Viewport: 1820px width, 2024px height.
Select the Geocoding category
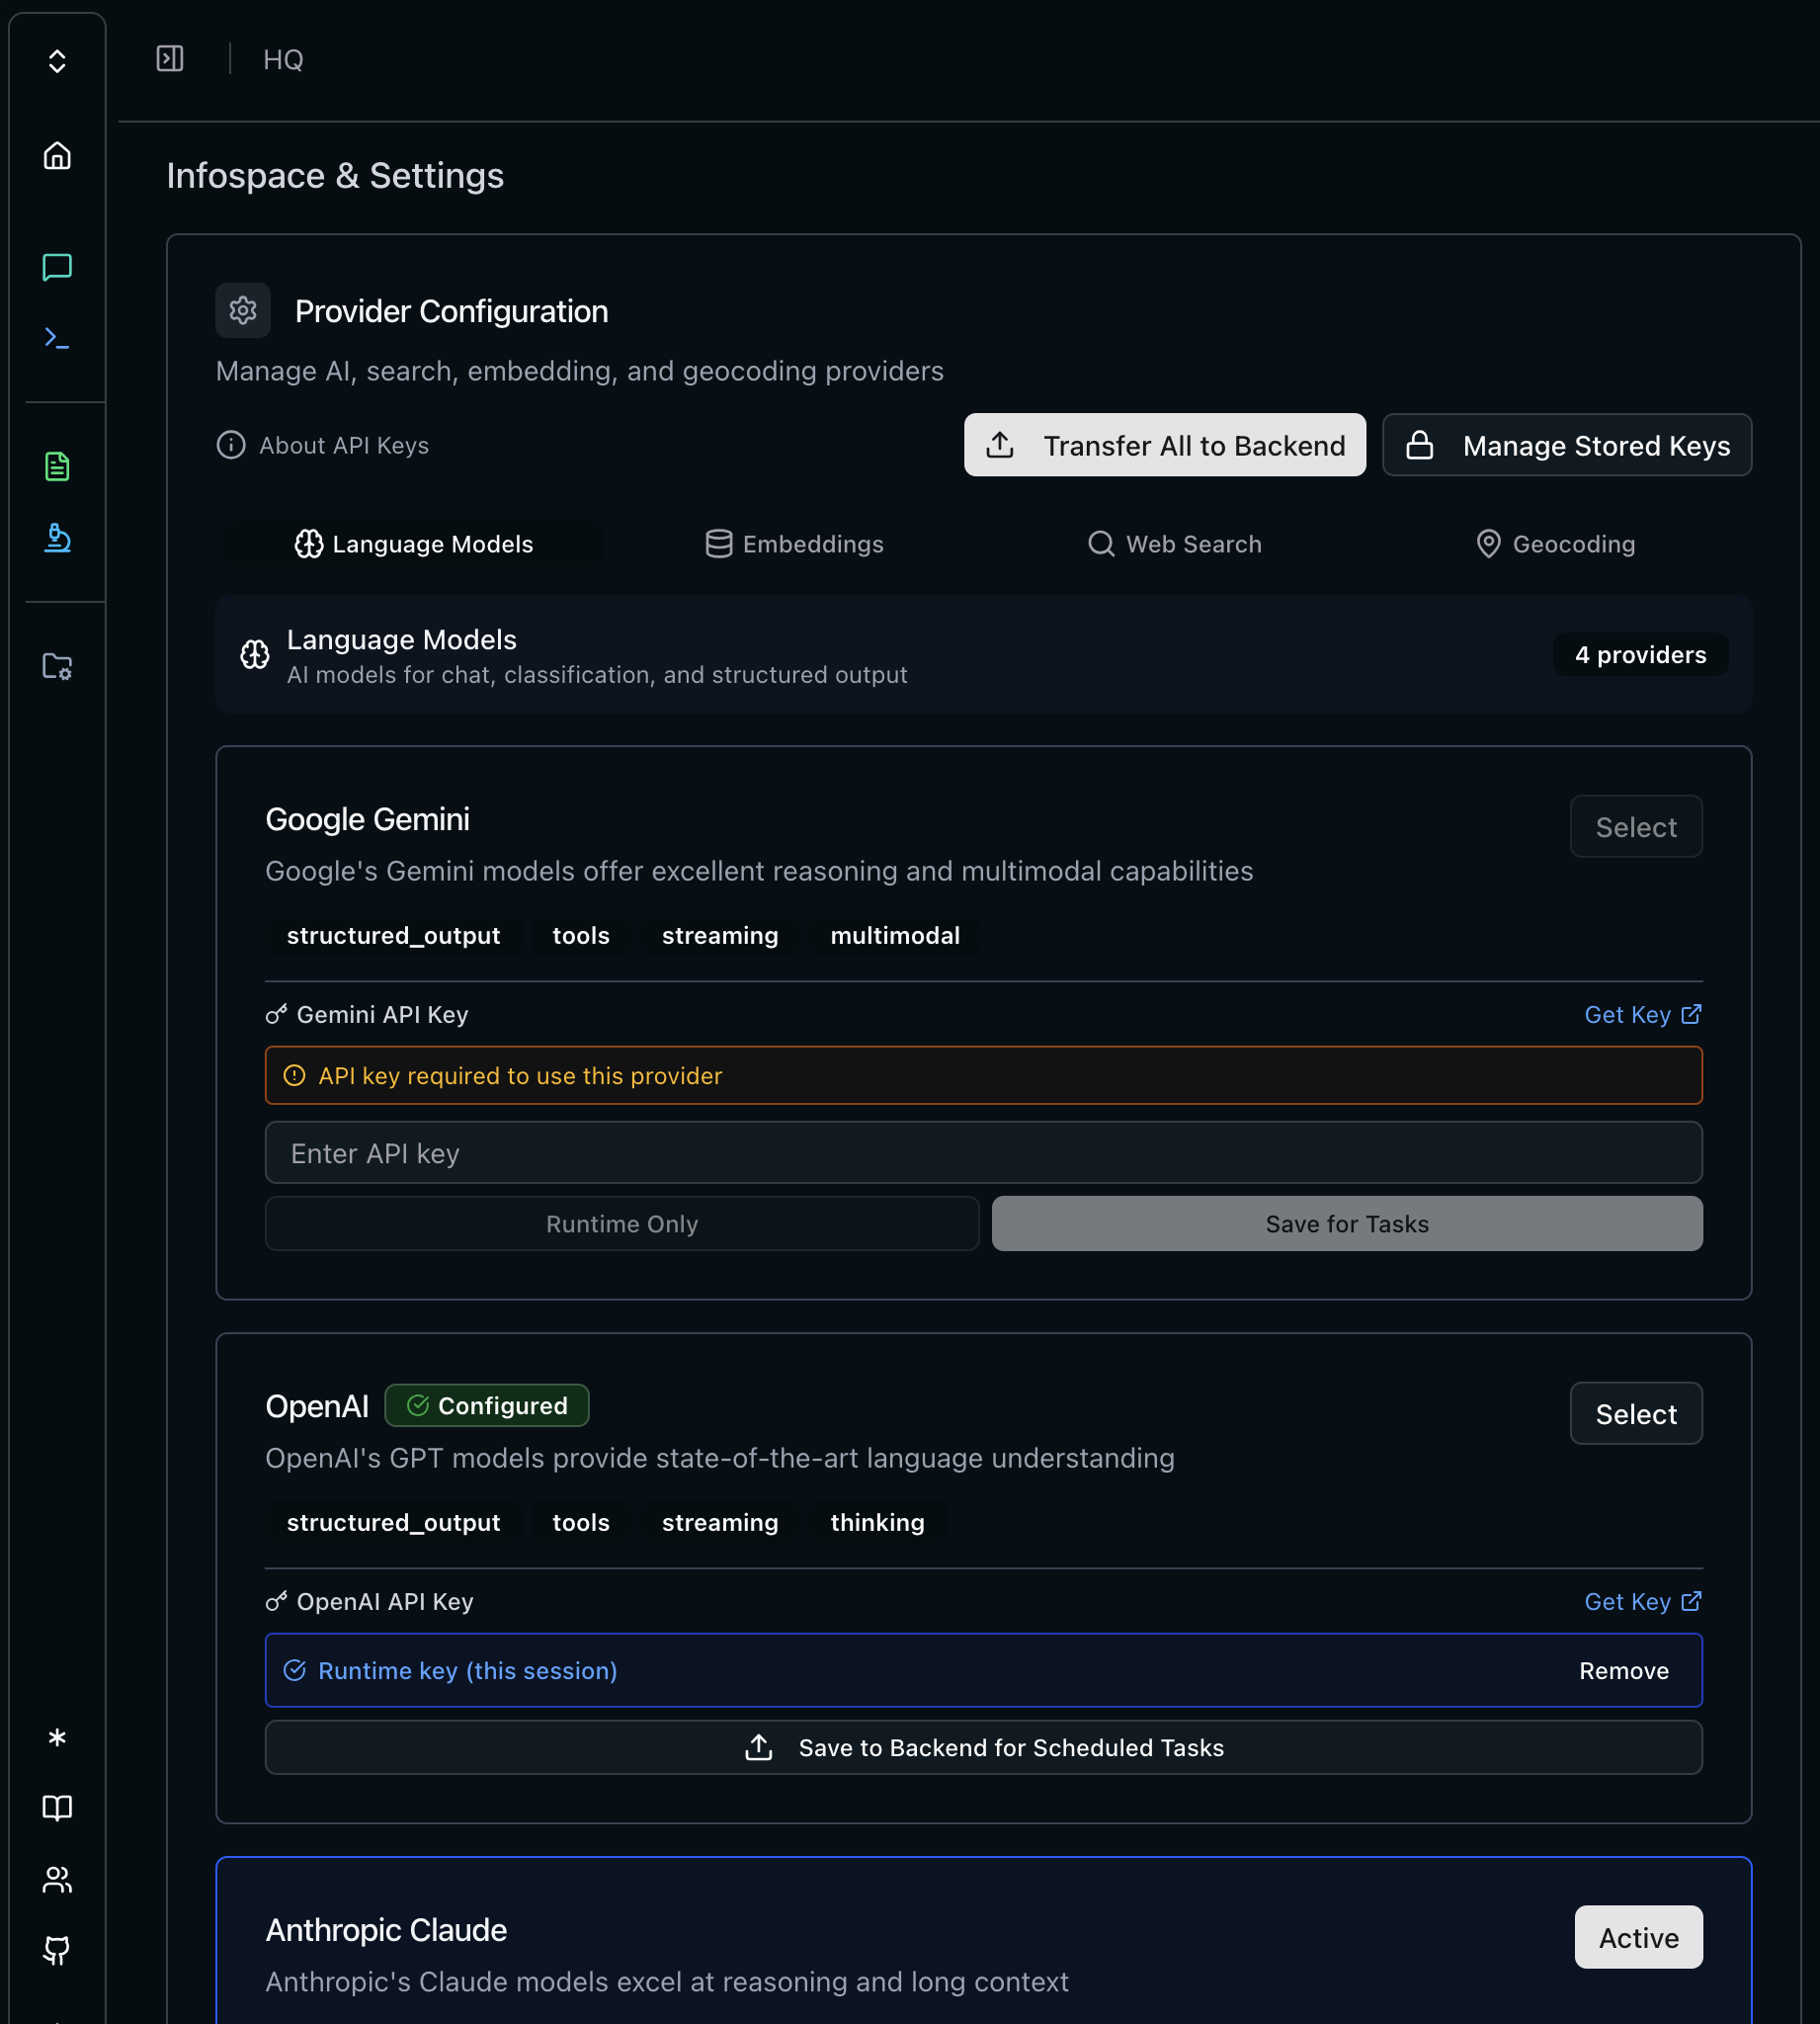coord(1556,544)
